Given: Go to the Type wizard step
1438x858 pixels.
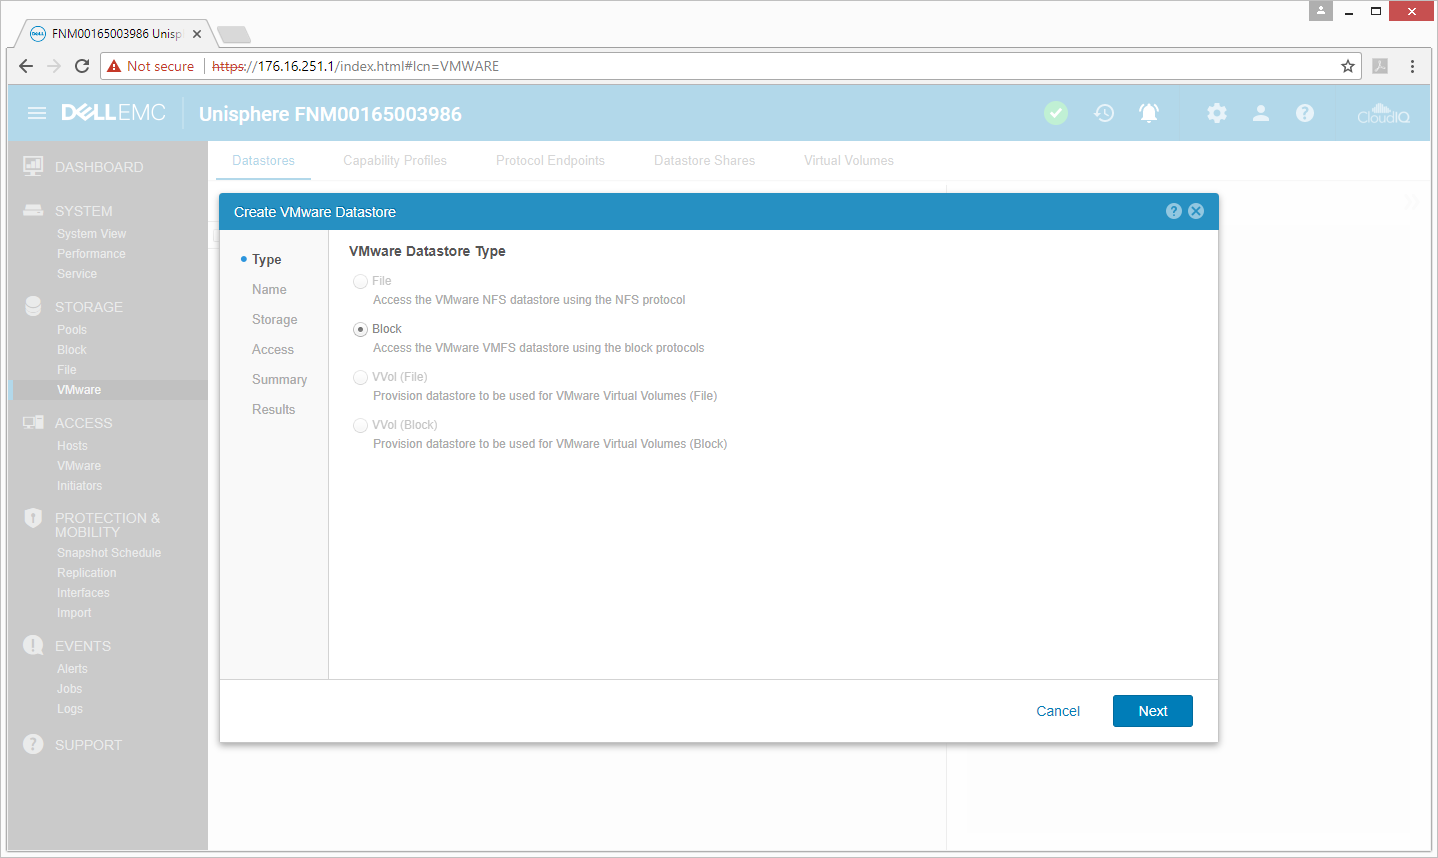Looking at the screenshot, I should pos(267,259).
